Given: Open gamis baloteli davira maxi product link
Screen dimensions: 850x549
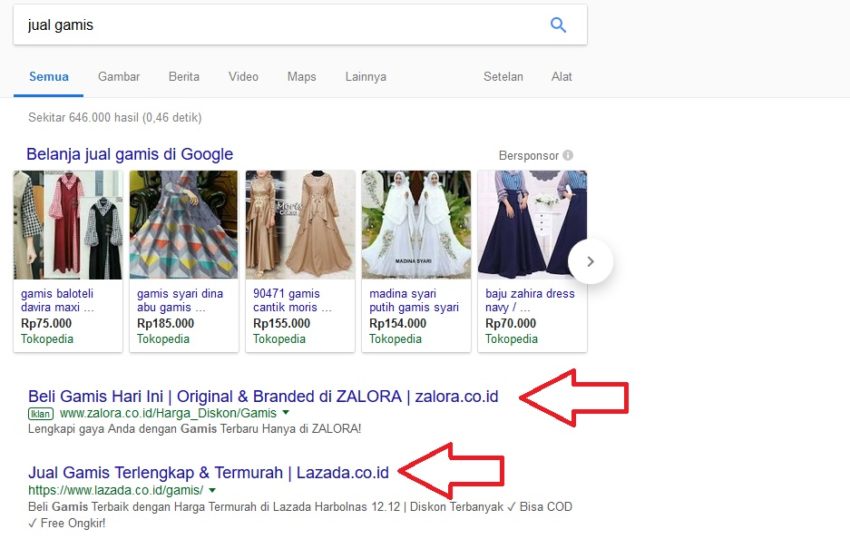Looking at the screenshot, I should tap(57, 300).
